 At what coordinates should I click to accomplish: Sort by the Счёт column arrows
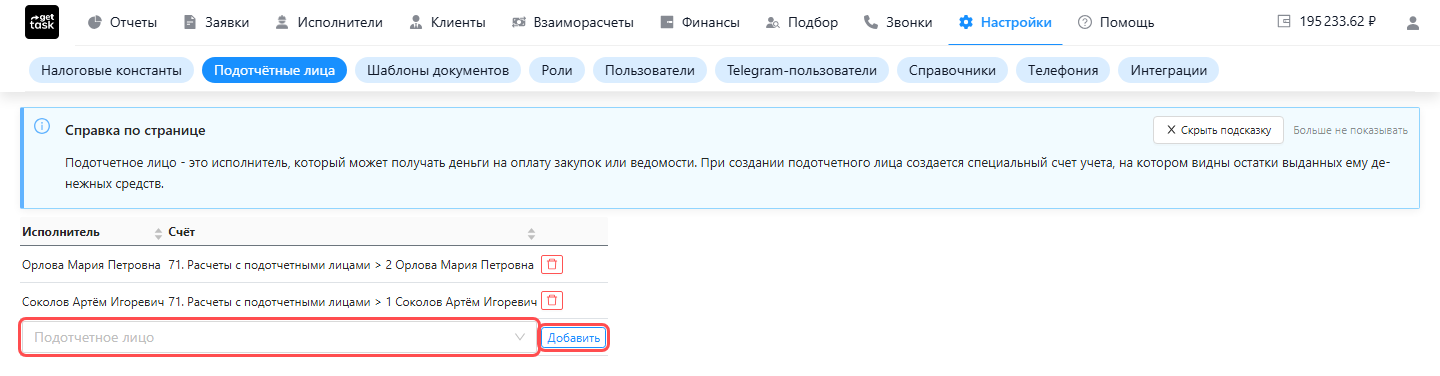pyautogui.click(x=532, y=232)
